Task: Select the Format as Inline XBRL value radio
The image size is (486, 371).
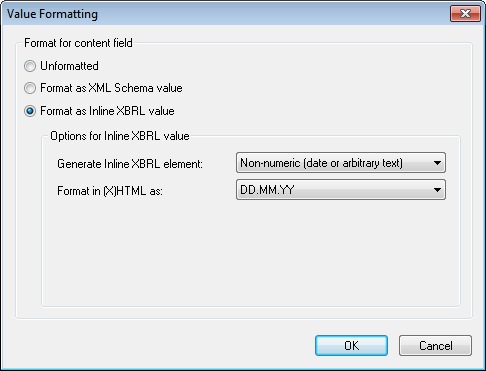Action: click(30, 111)
